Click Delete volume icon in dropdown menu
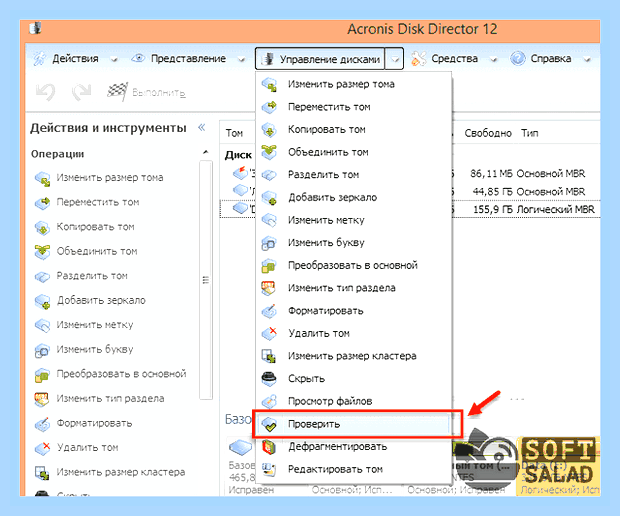620x516 pixels. pyautogui.click(x=269, y=333)
